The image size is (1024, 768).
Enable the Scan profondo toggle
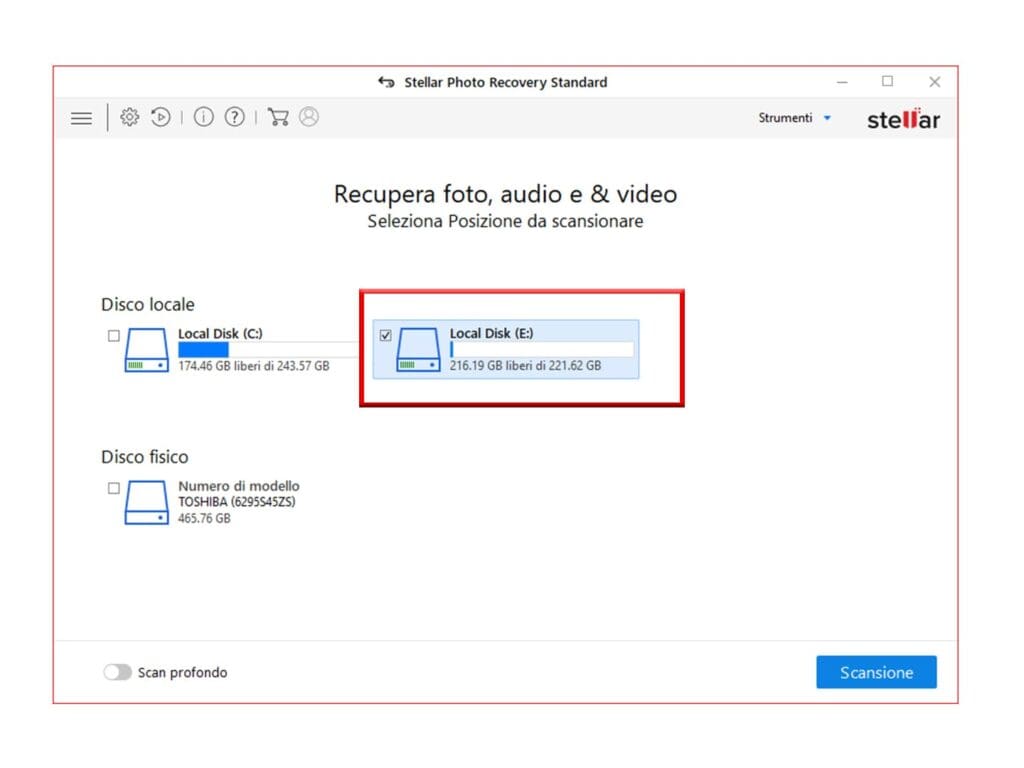coord(118,672)
